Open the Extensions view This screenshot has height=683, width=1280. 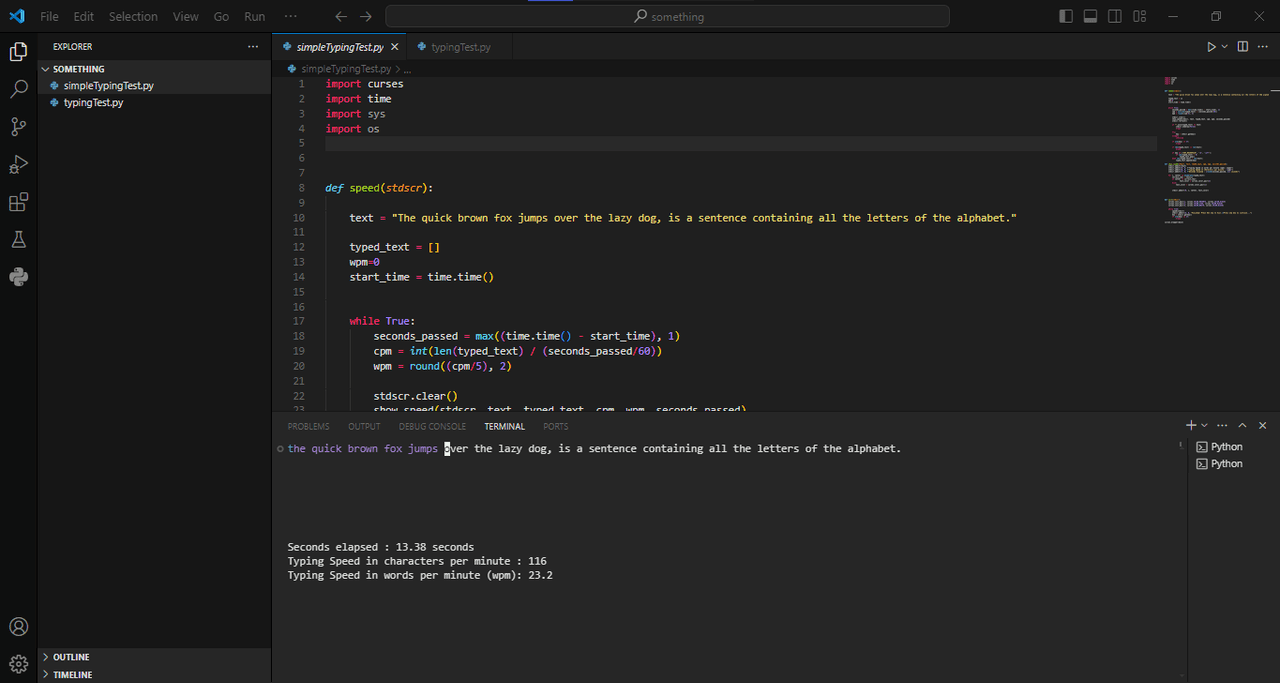click(x=18, y=202)
